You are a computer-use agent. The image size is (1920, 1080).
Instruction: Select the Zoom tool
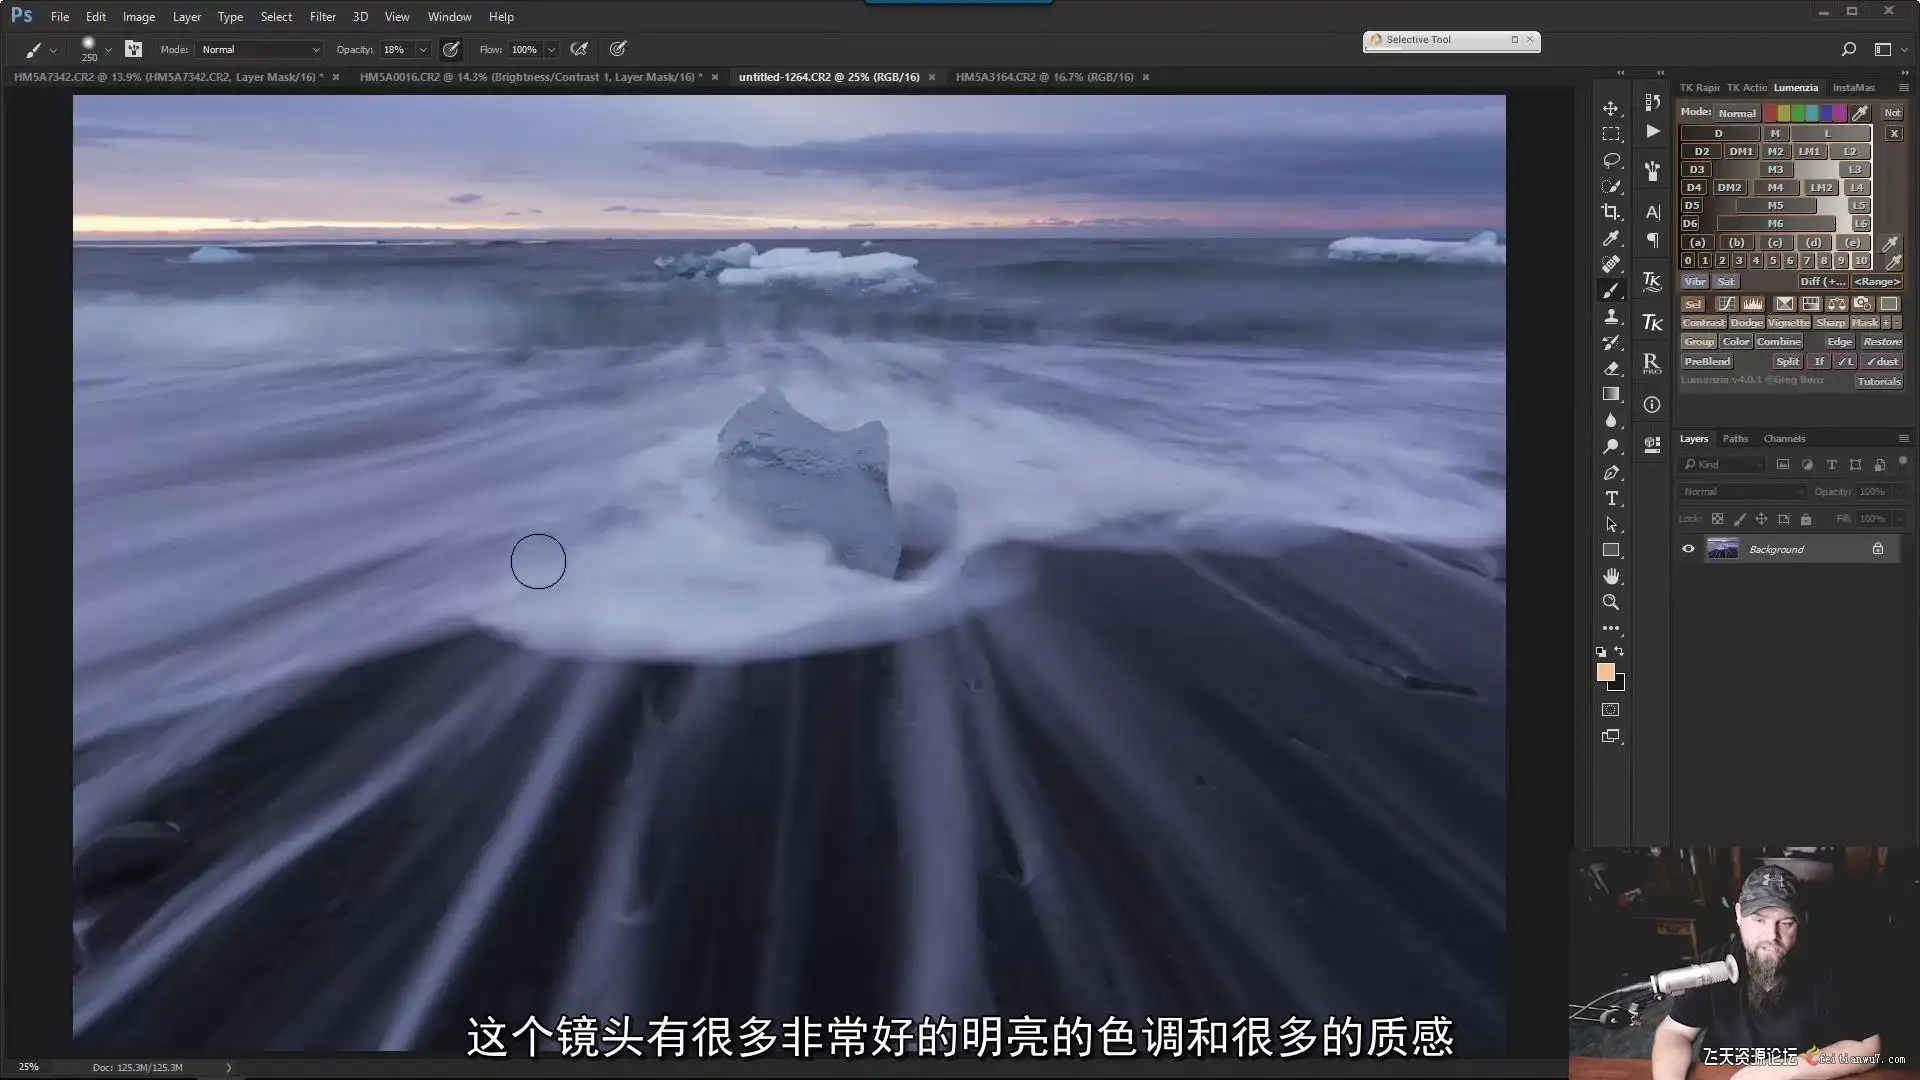[x=1610, y=602]
